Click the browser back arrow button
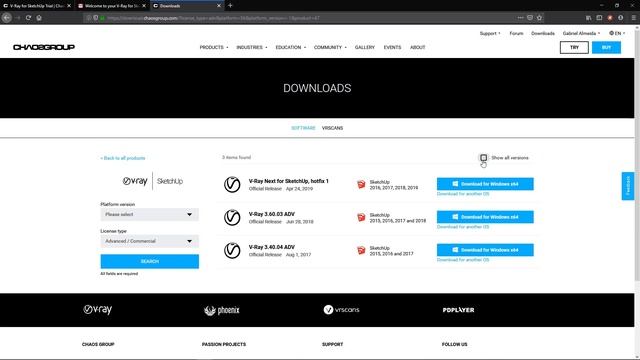This screenshot has width=640, height=360. (7, 18)
